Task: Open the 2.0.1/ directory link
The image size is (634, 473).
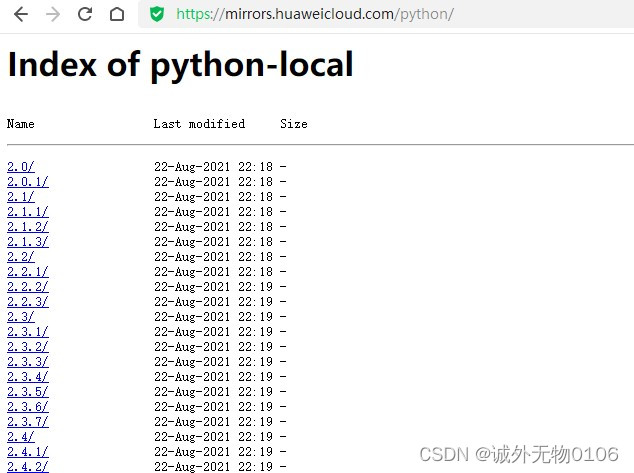Action: (x=27, y=182)
